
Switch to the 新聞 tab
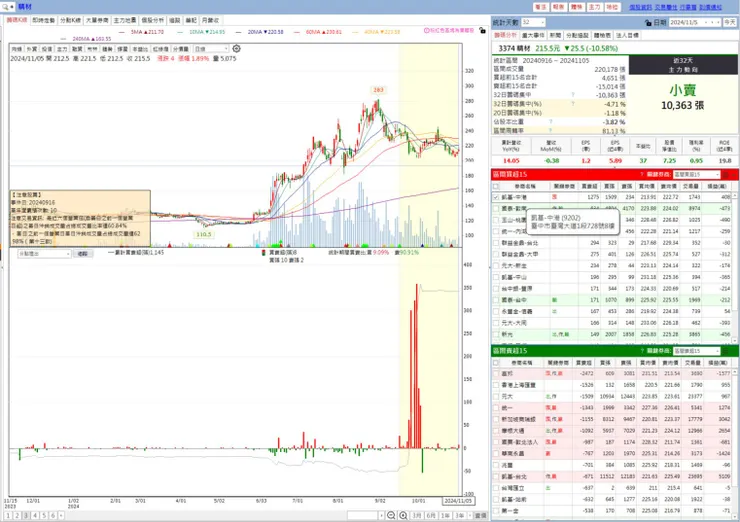555,35
